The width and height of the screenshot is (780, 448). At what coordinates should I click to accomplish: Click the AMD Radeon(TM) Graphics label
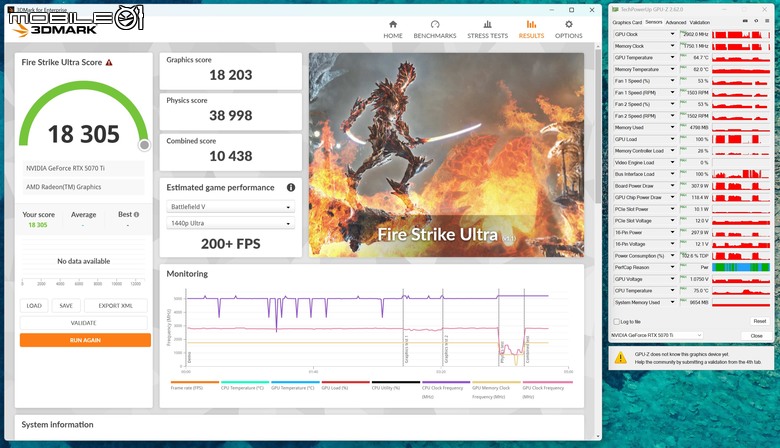click(x=63, y=187)
